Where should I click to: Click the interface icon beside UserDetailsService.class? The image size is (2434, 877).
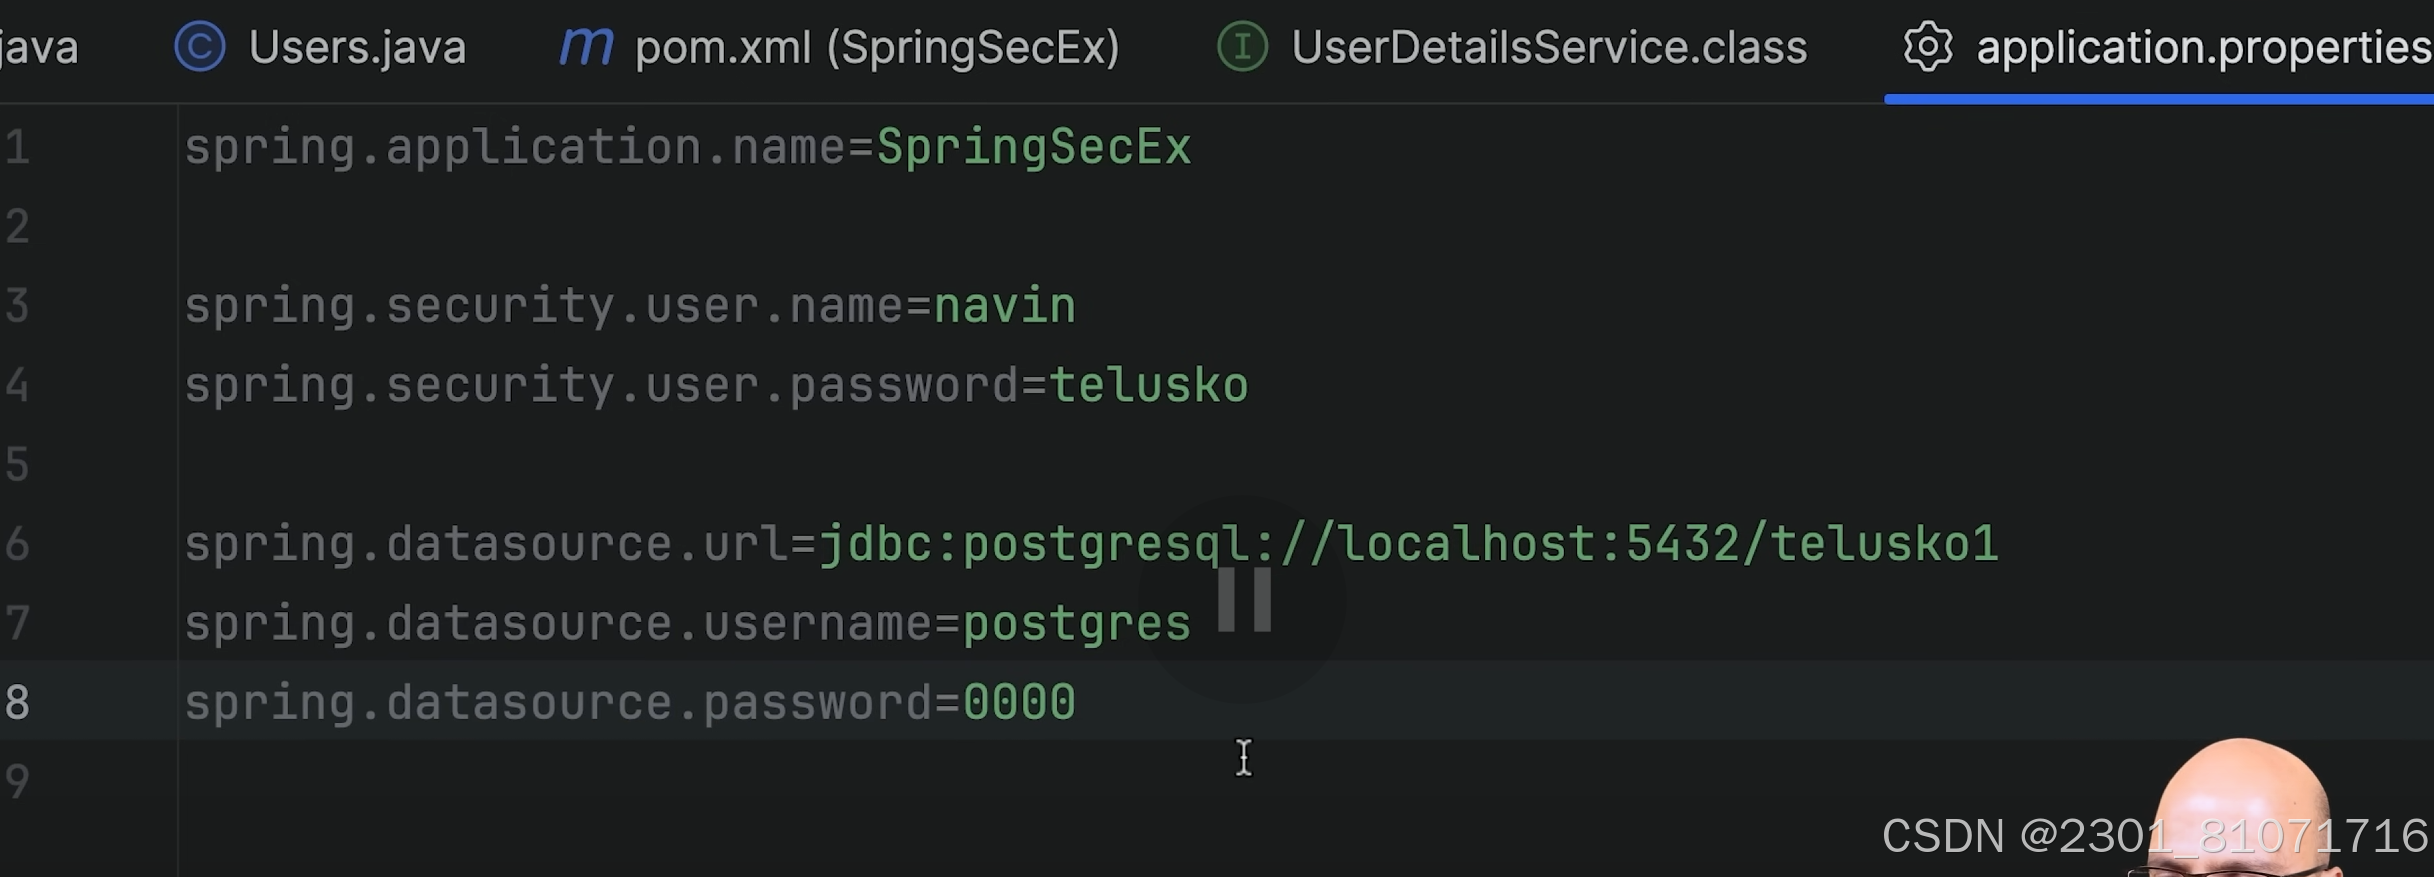[1241, 46]
